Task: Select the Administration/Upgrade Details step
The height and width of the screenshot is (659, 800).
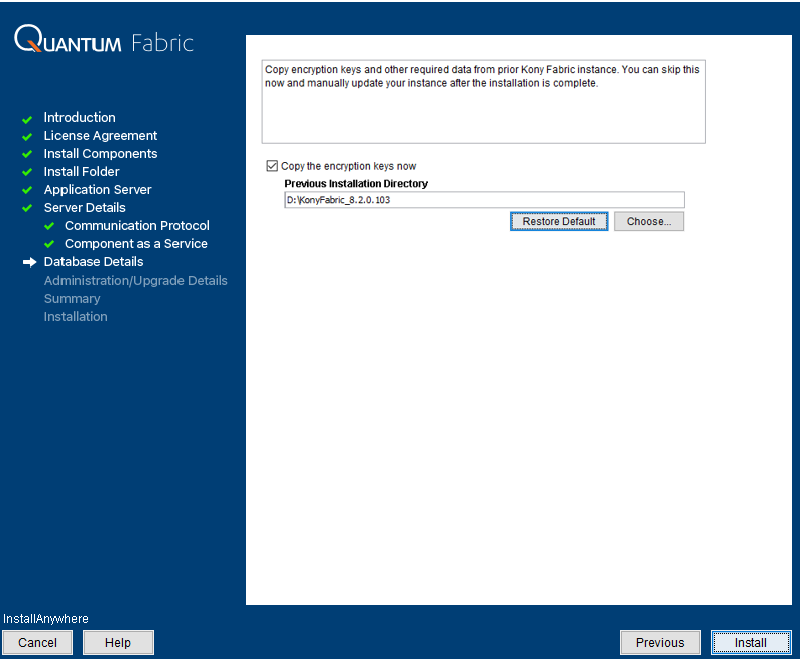Action: [x=136, y=281]
